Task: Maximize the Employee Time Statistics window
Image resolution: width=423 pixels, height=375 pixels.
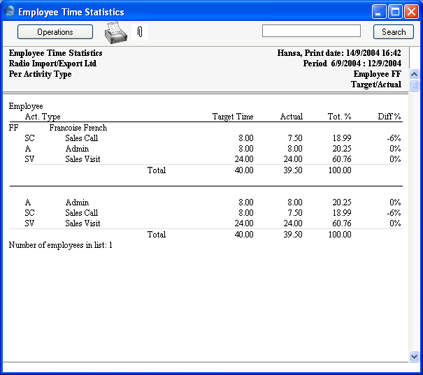Action: 395,12
